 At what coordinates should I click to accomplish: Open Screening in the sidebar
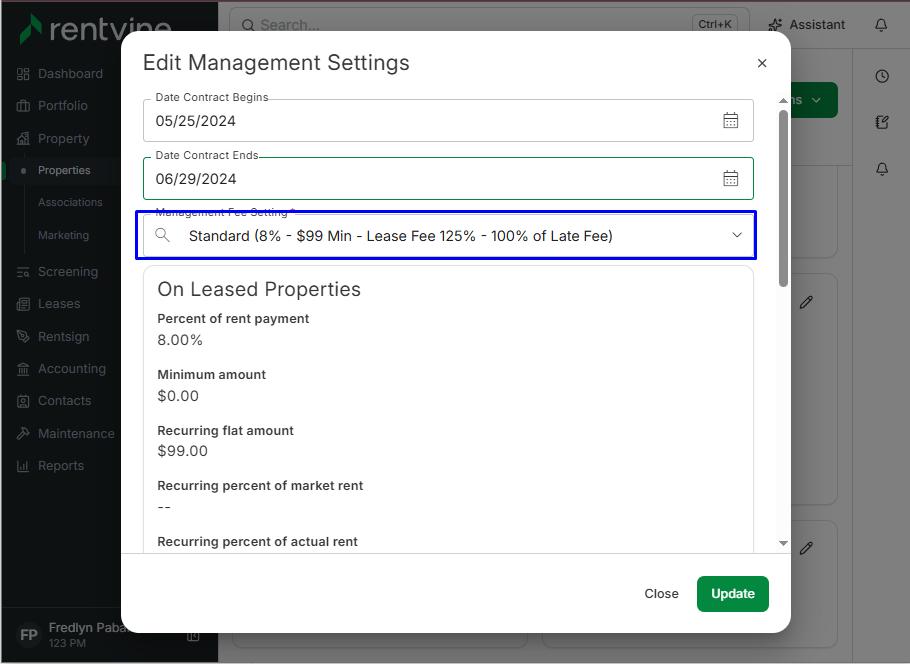click(x=67, y=272)
